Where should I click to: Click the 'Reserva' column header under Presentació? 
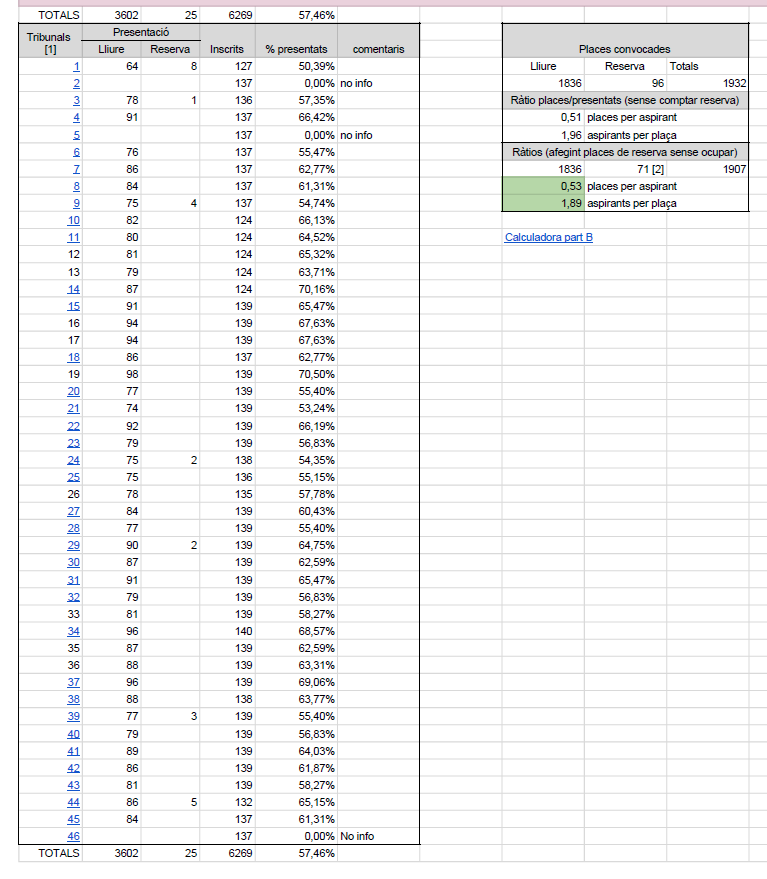[170, 49]
